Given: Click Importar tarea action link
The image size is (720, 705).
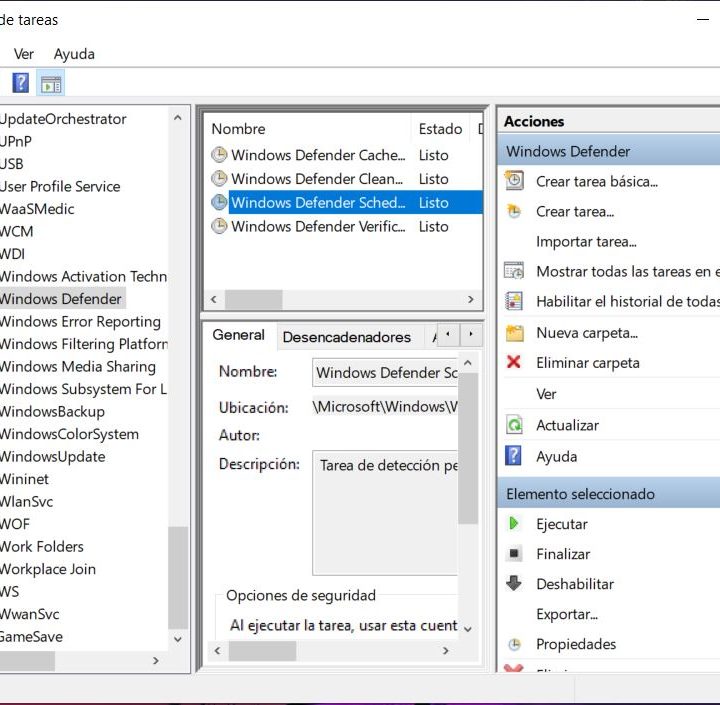Looking at the screenshot, I should (586, 242).
